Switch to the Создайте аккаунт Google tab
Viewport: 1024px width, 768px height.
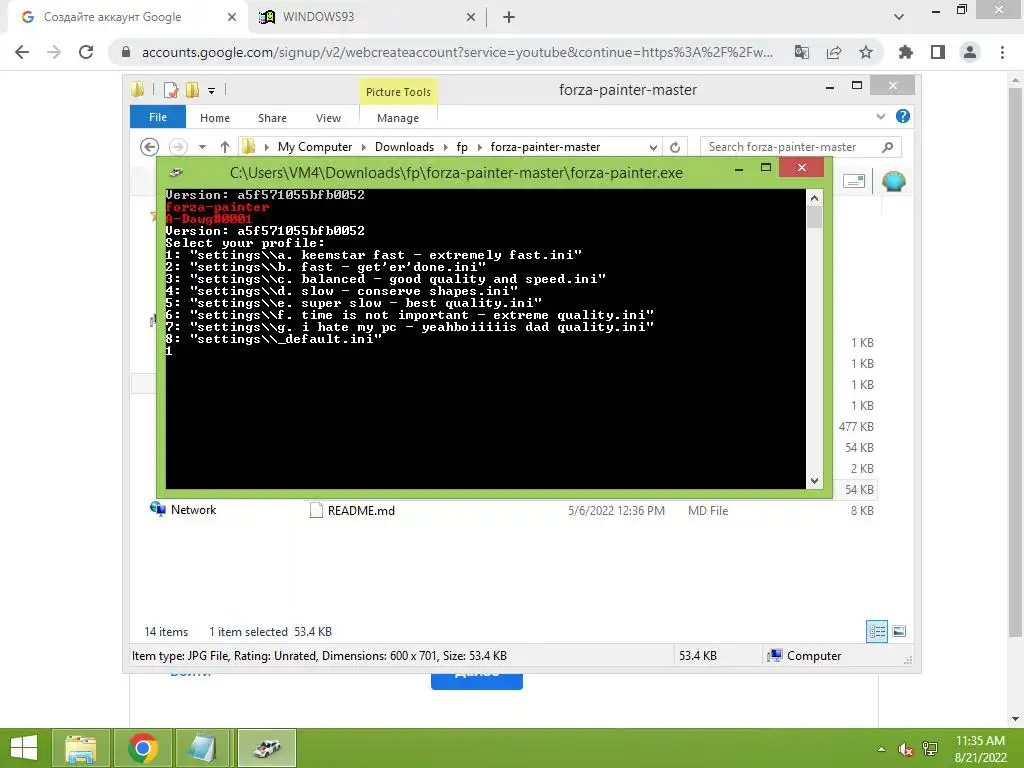(128, 17)
